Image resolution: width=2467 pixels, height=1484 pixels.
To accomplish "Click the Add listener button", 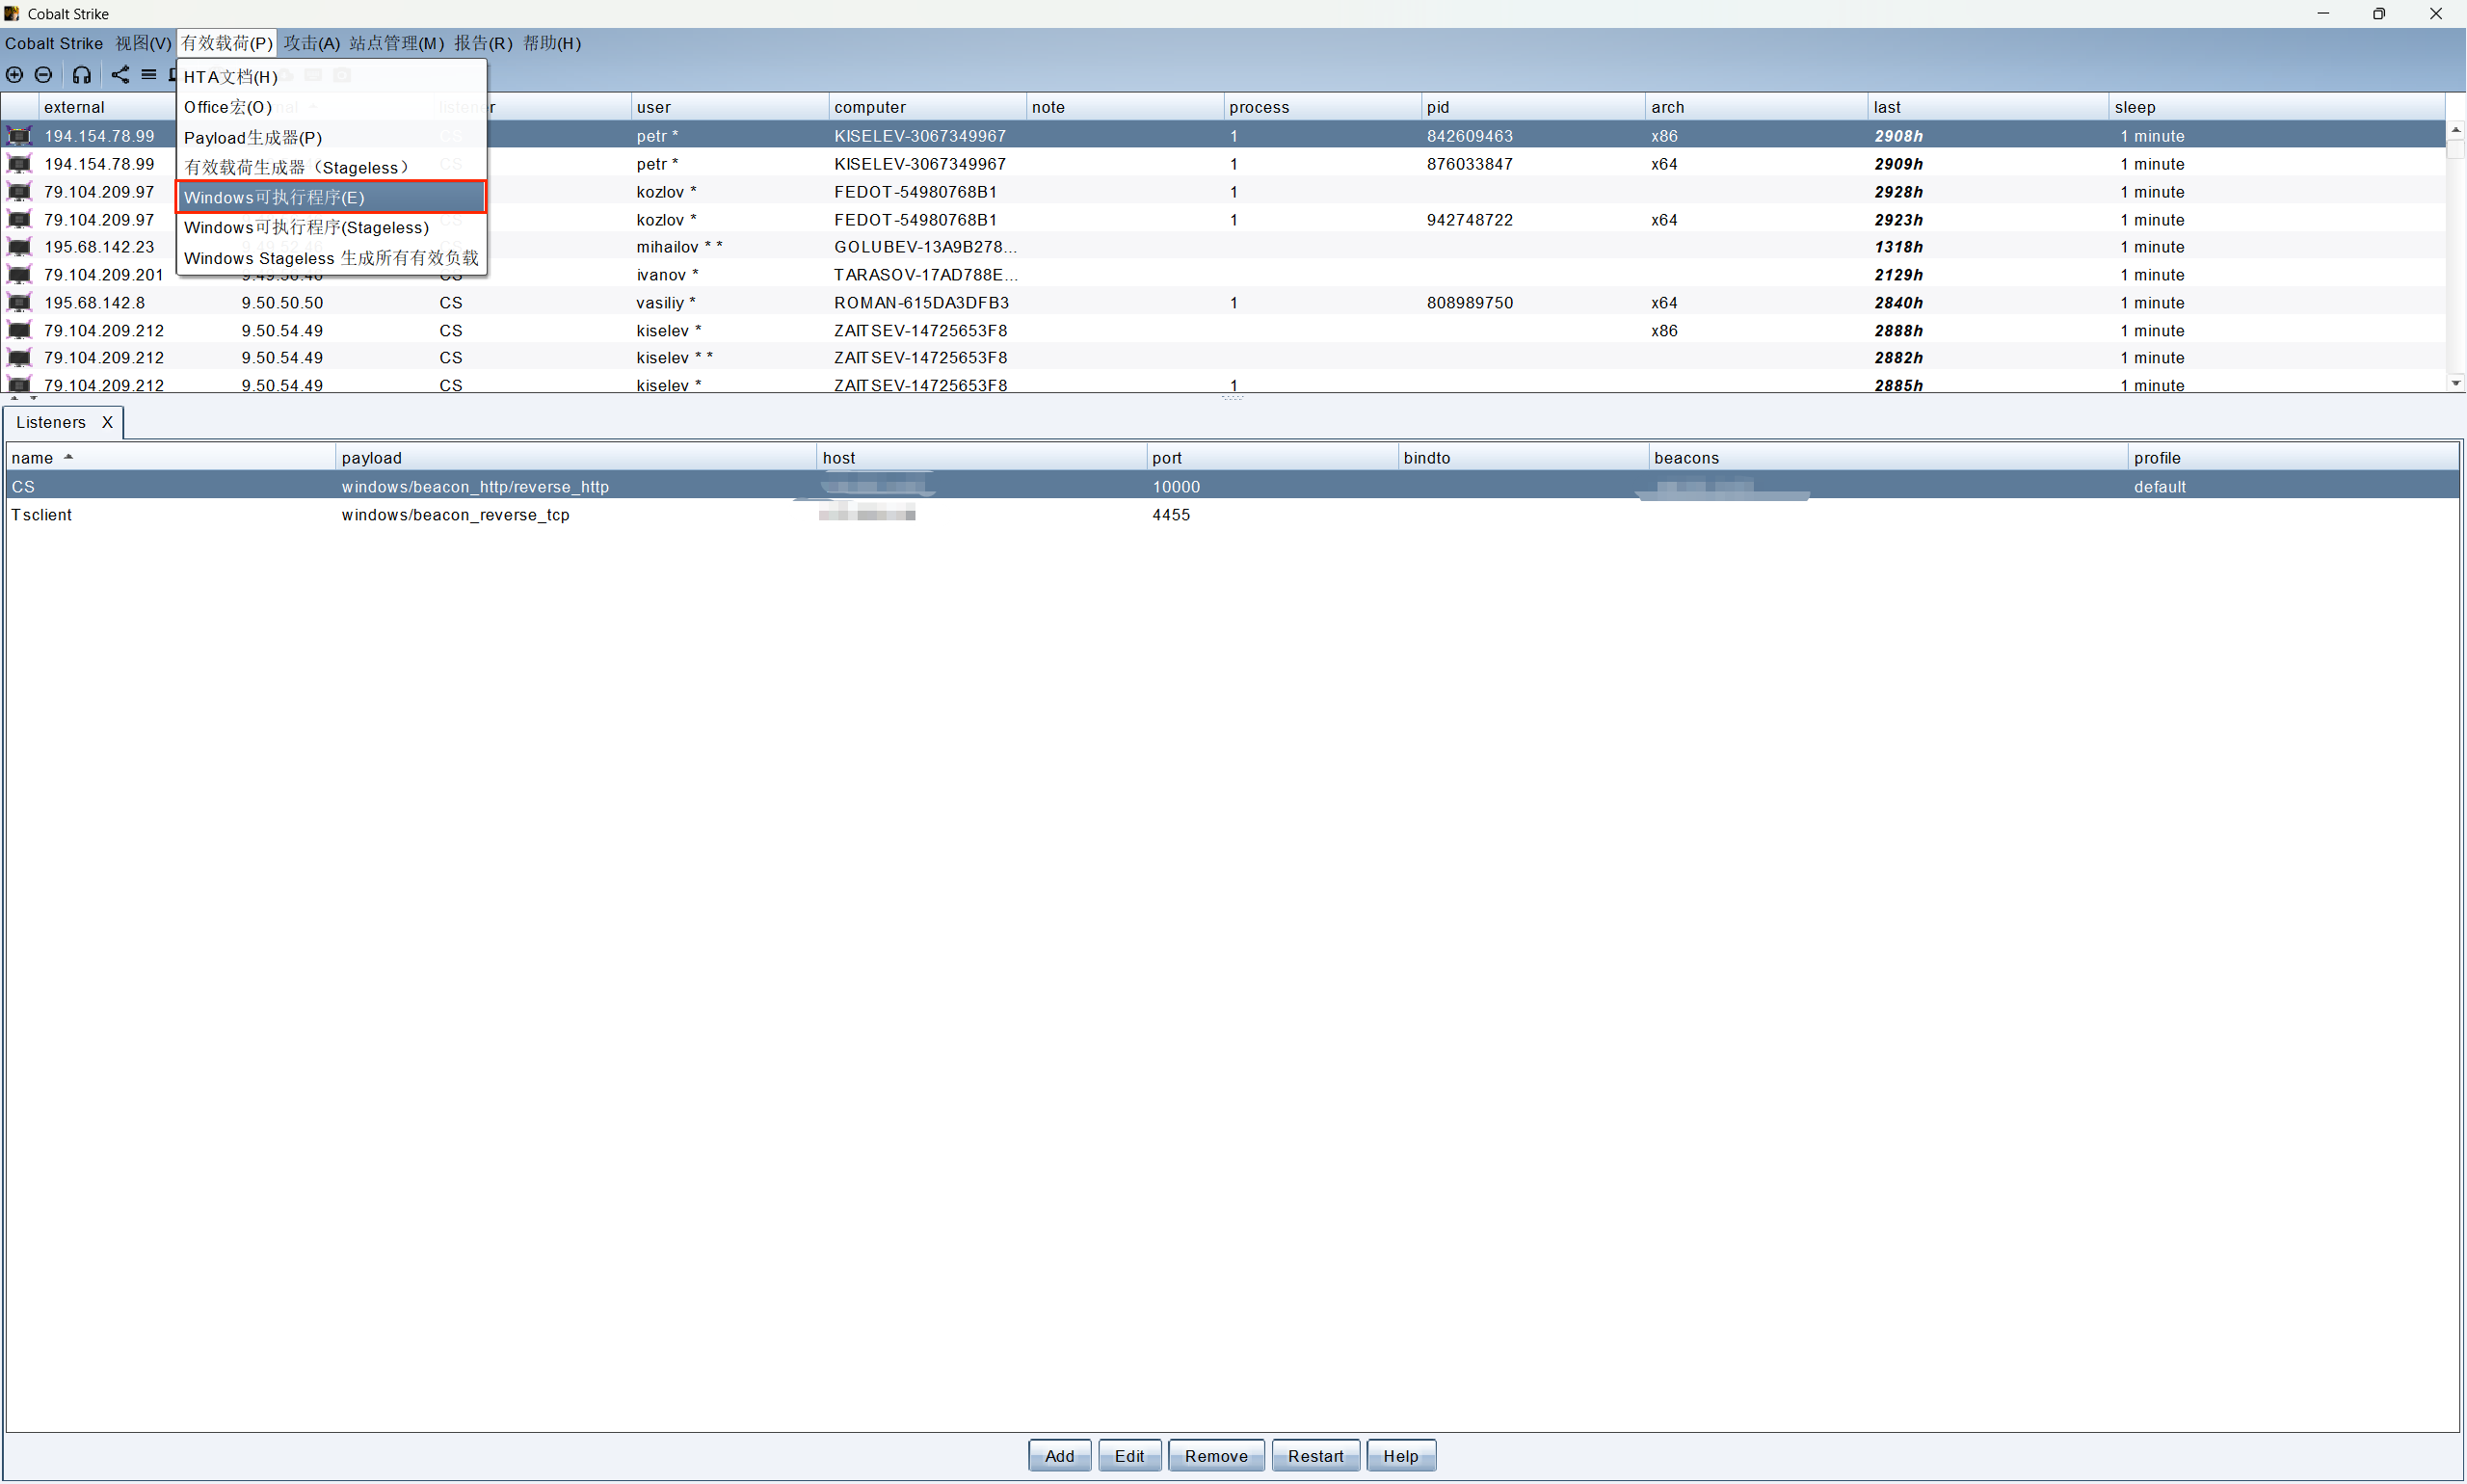I will 1059,1456.
